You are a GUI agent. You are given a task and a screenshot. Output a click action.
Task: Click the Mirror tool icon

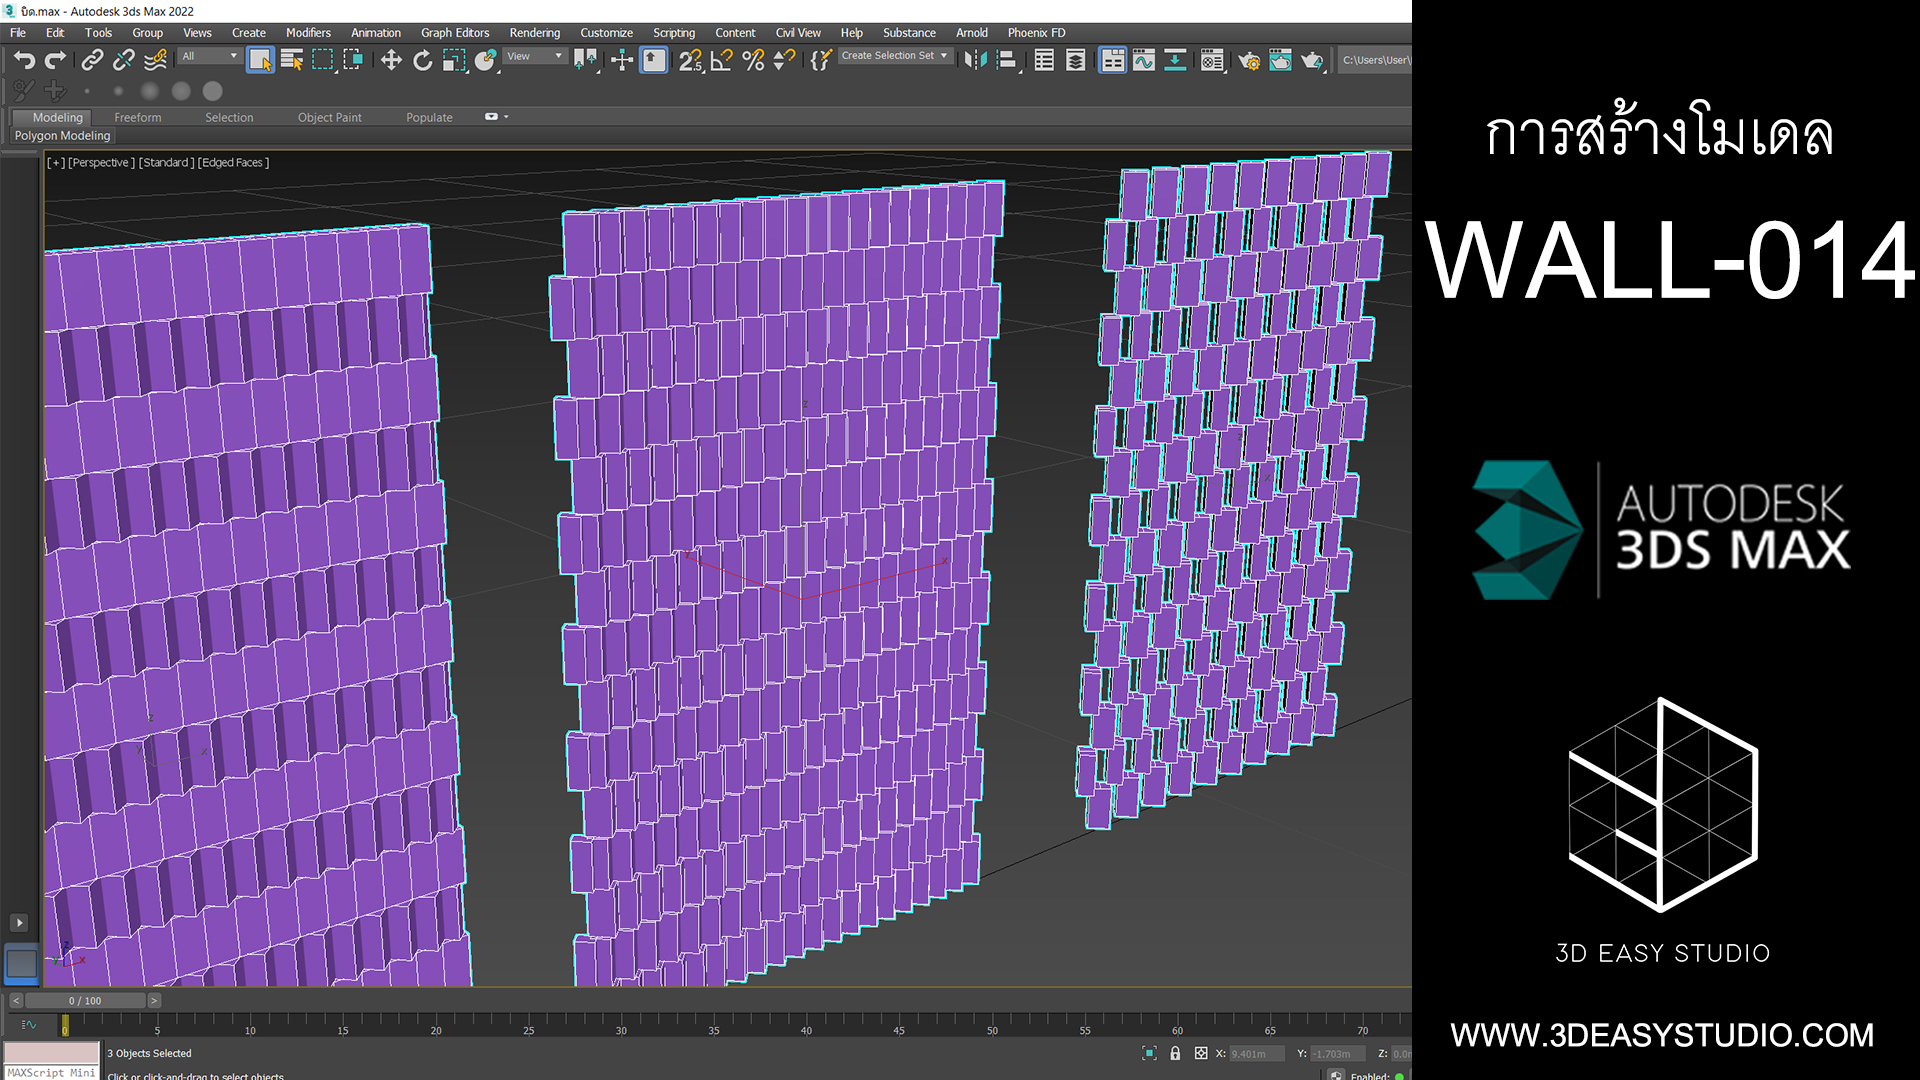pyautogui.click(x=974, y=60)
